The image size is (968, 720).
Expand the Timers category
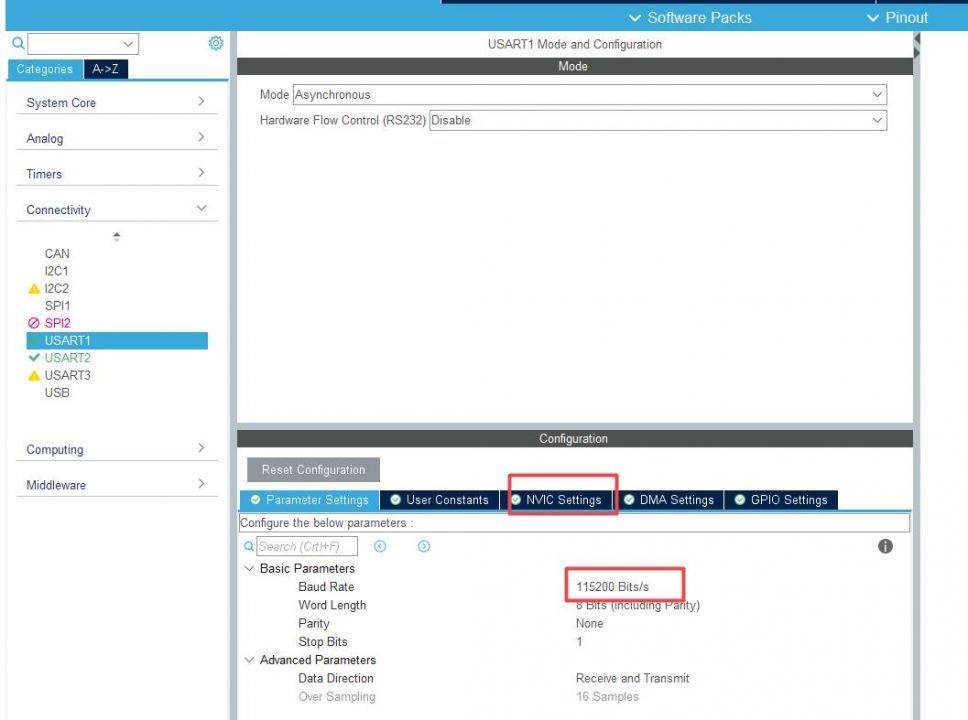(117, 174)
